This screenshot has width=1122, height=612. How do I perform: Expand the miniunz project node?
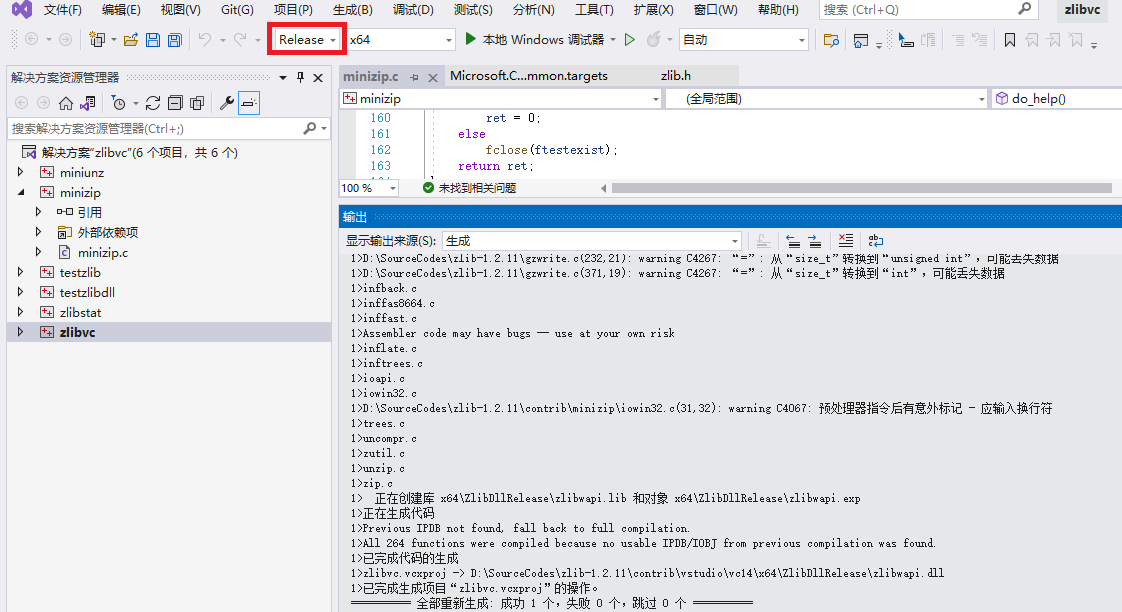pyautogui.click(x=18, y=172)
